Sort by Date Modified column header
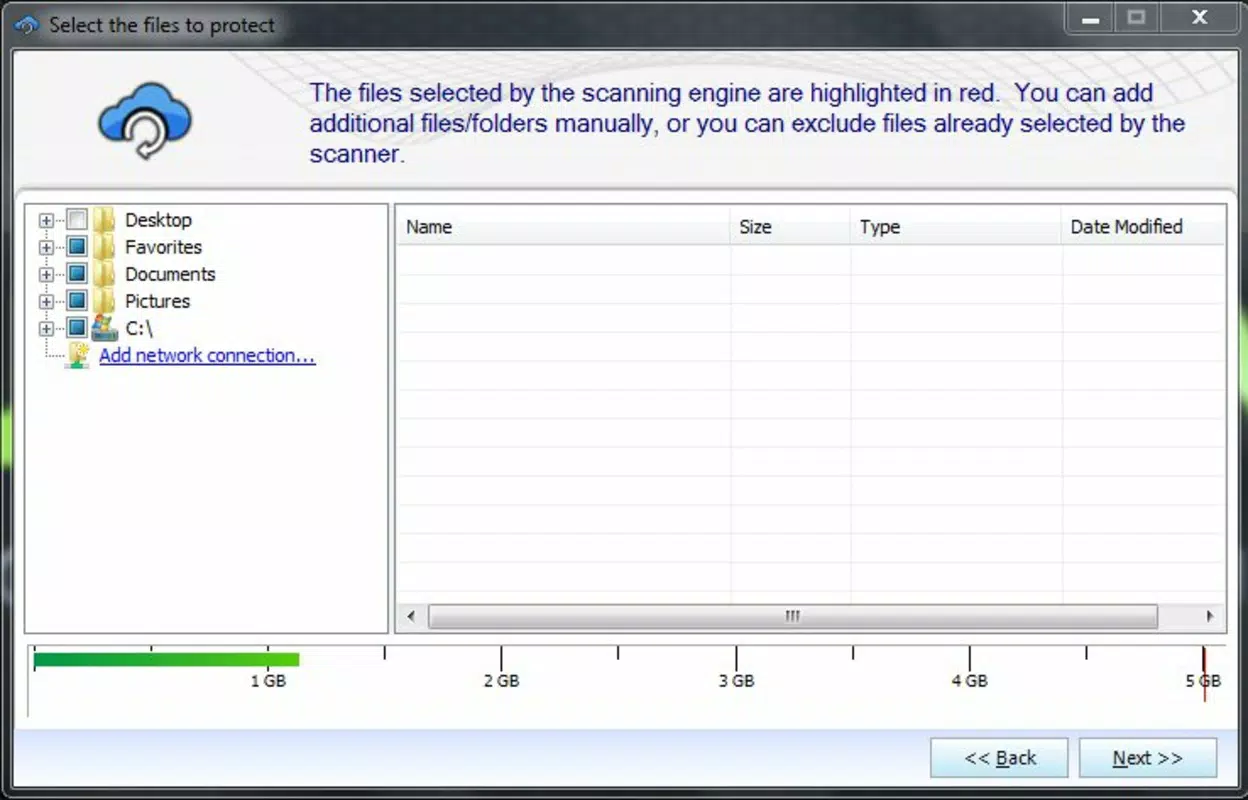The width and height of the screenshot is (1248, 800). click(x=1143, y=227)
